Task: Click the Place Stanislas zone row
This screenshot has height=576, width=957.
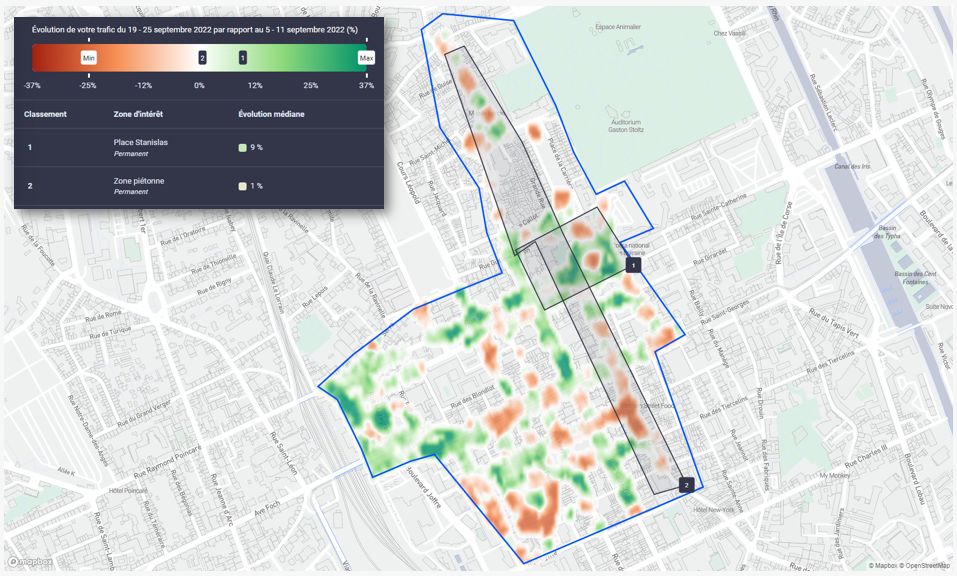Action: [x=199, y=147]
